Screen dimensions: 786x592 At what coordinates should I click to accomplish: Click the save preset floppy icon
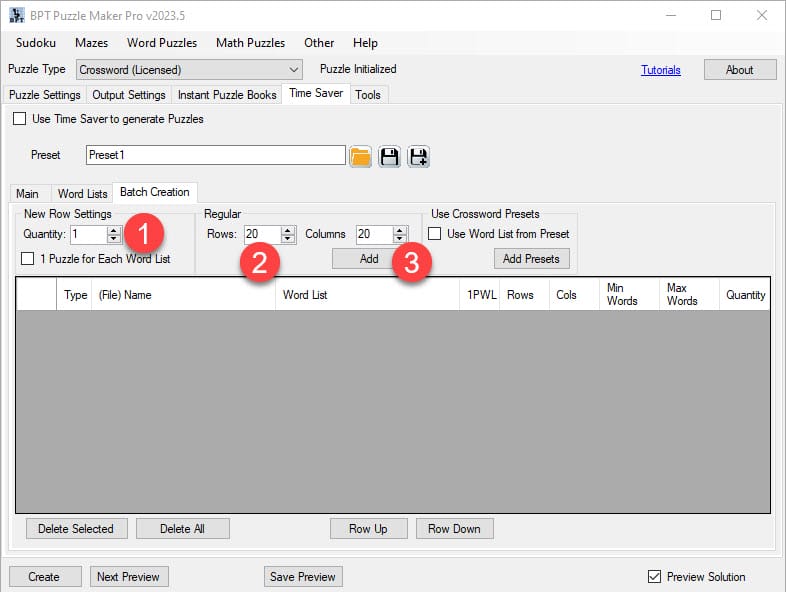[x=390, y=156]
